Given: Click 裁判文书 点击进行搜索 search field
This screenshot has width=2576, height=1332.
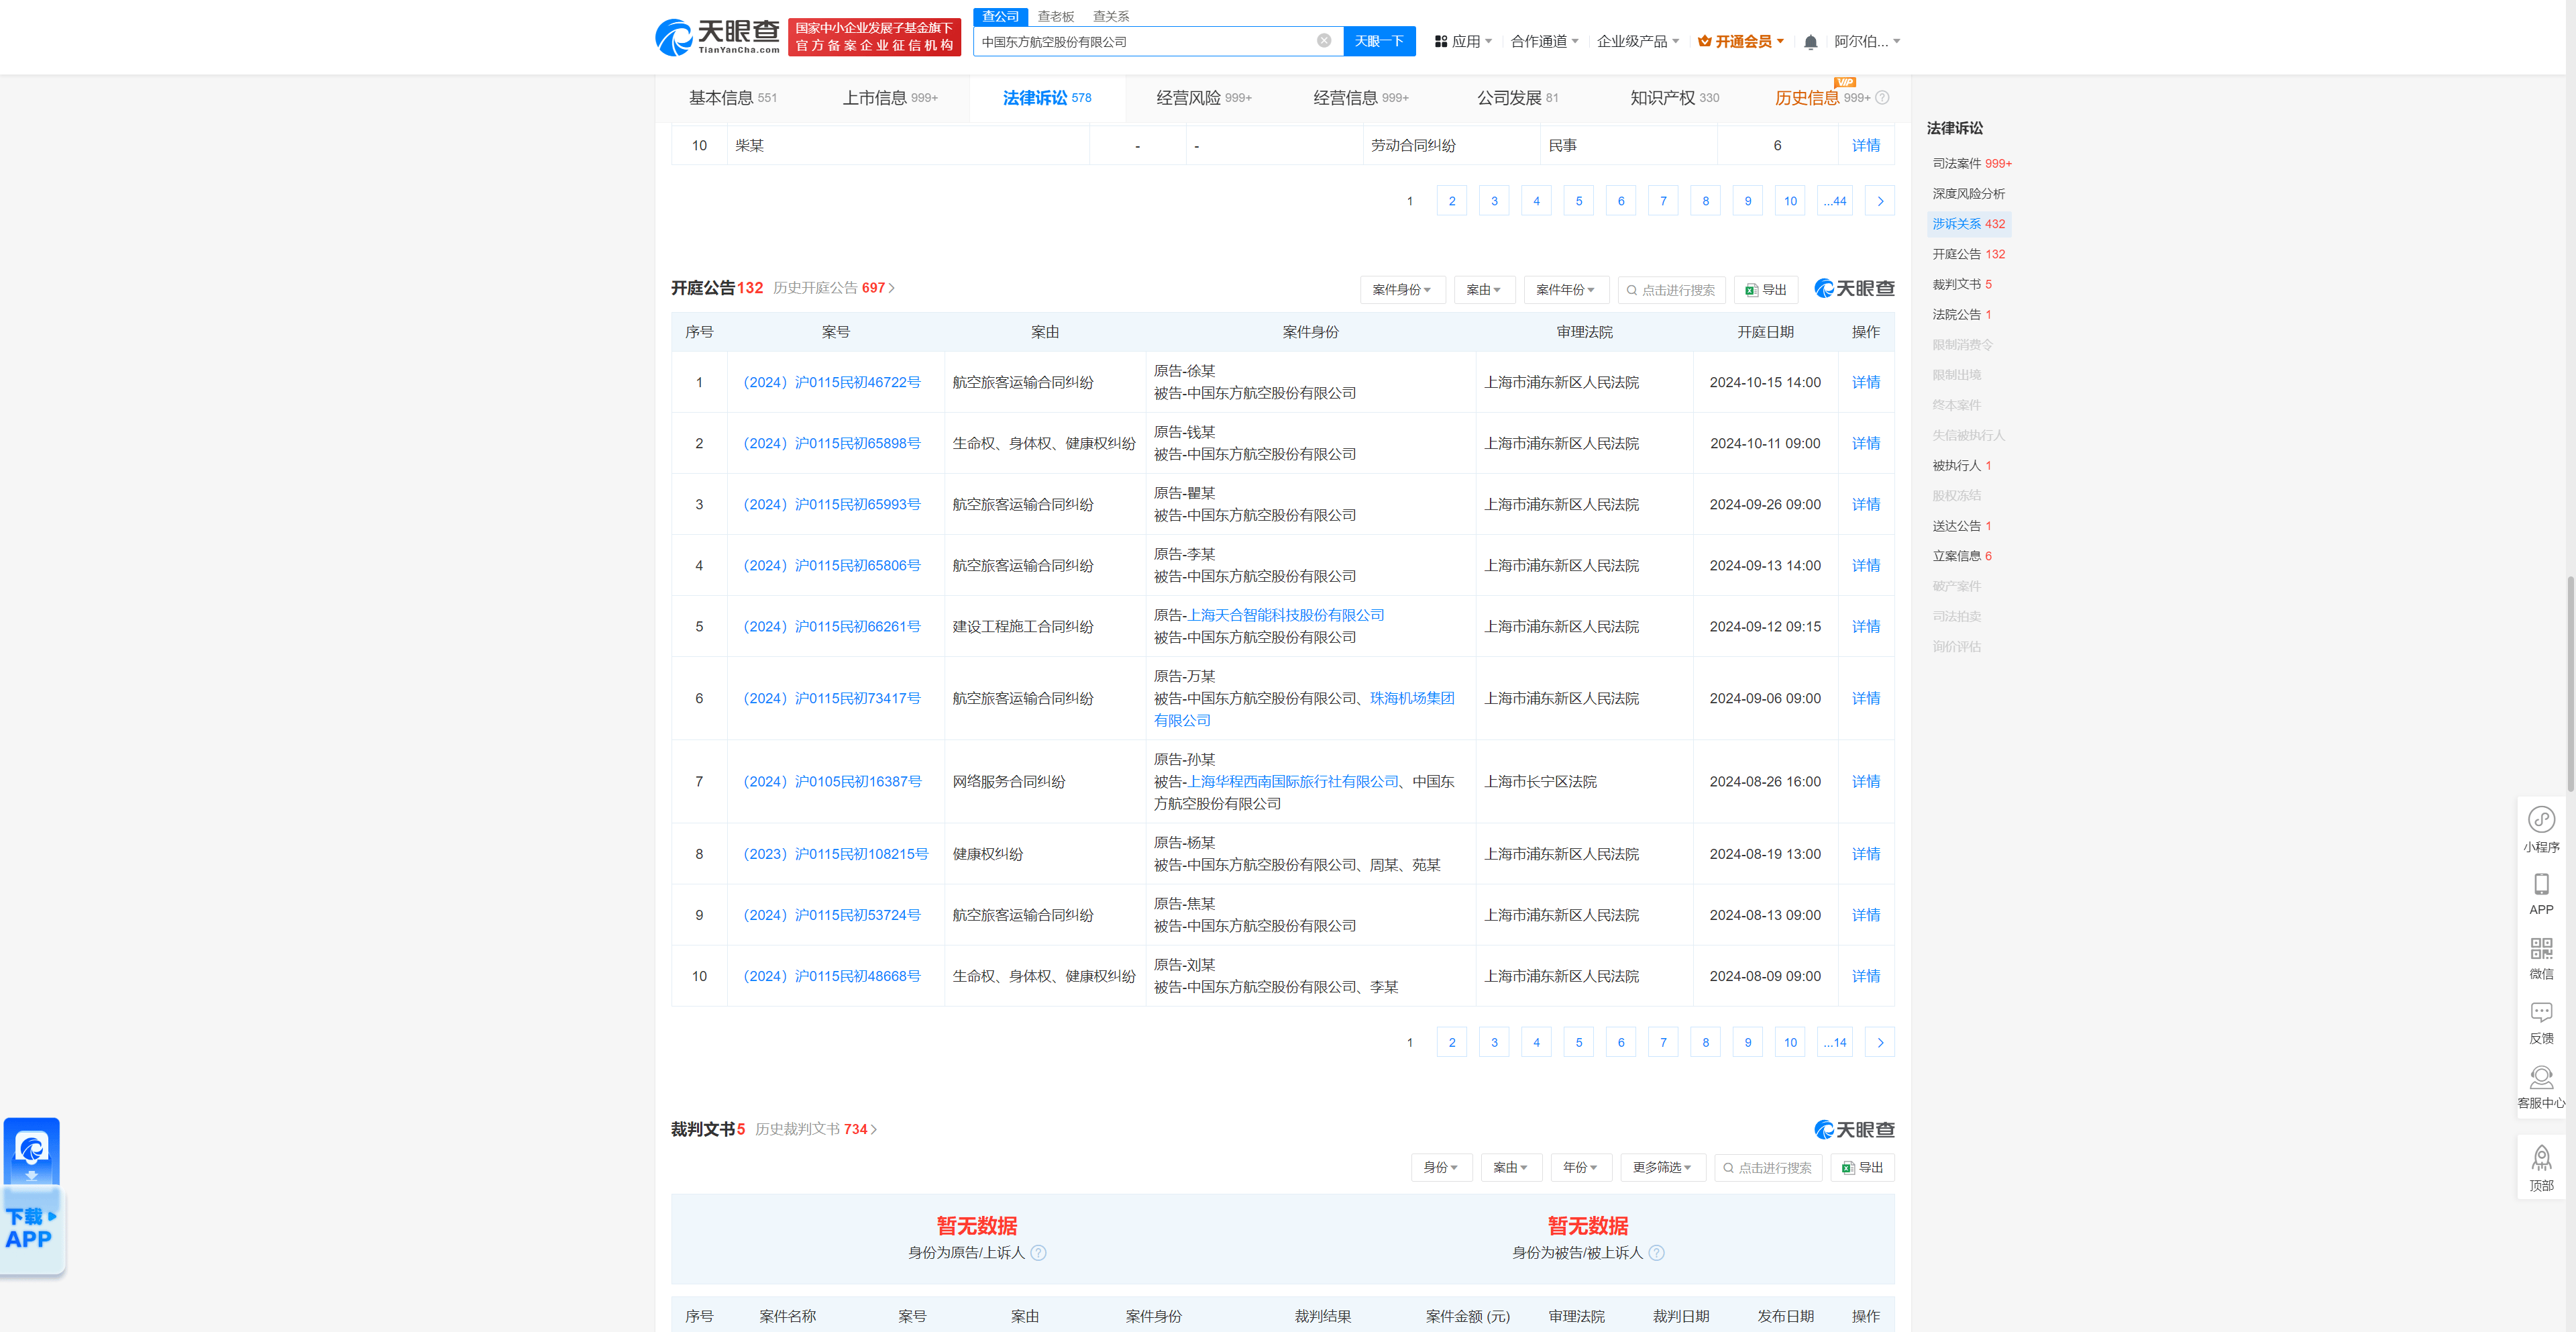Looking at the screenshot, I should [1768, 1168].
